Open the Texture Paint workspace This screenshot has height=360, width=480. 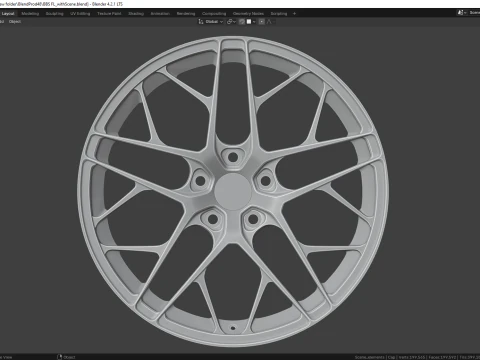[x=109, y=14]
